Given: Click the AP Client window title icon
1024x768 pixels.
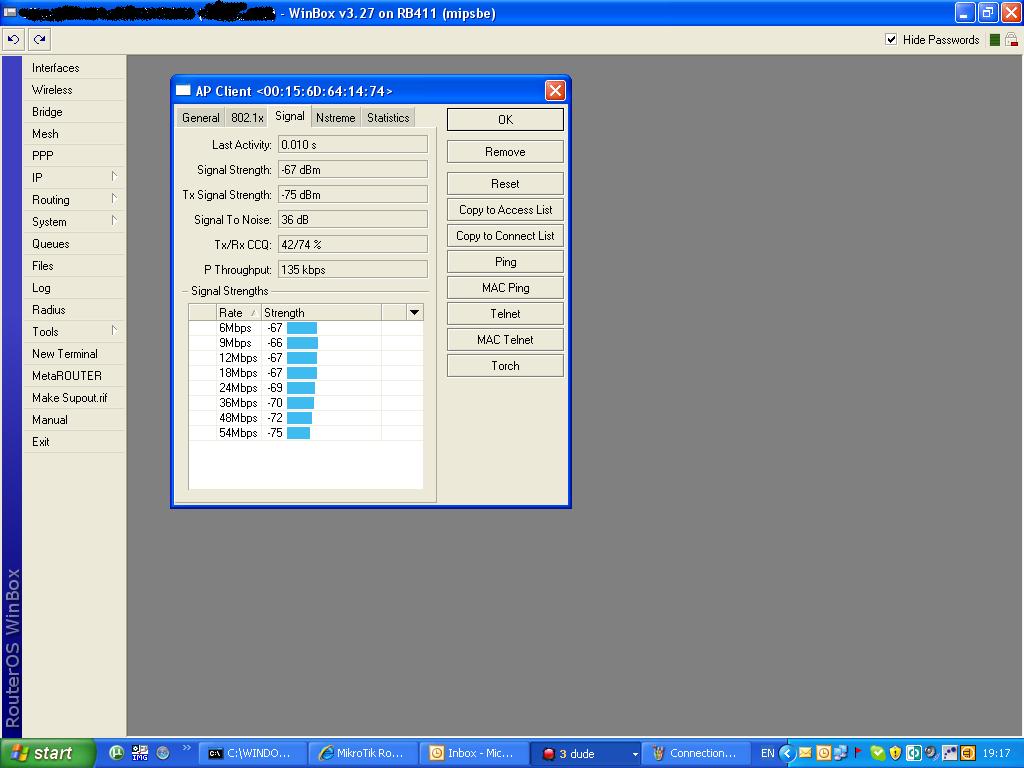Looking at the screenshot, I should tap(184, 90).
